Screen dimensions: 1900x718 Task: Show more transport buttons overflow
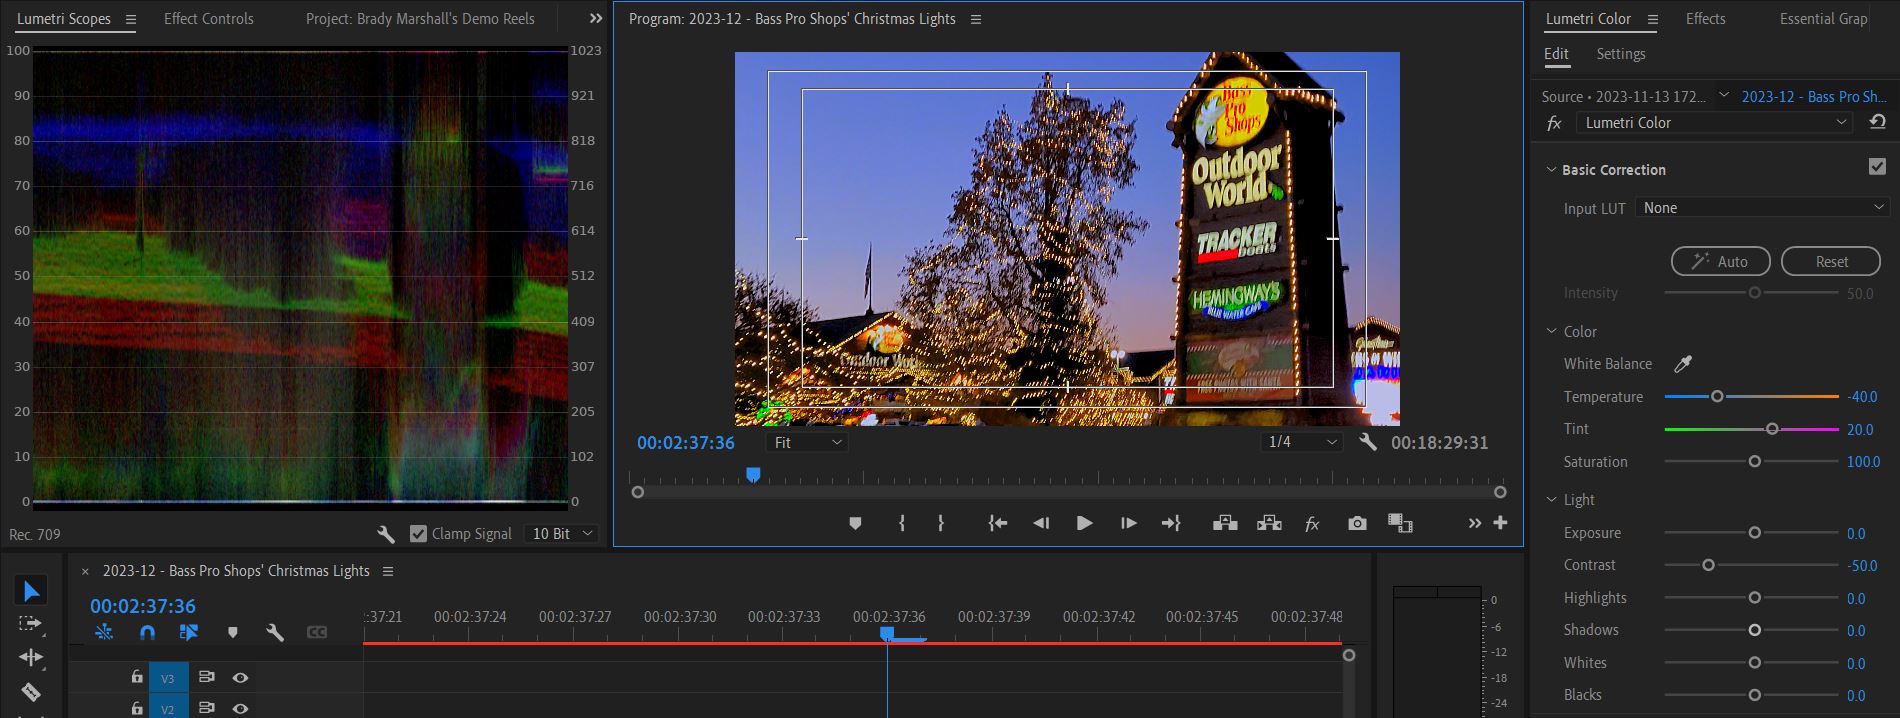(1474, 523)
